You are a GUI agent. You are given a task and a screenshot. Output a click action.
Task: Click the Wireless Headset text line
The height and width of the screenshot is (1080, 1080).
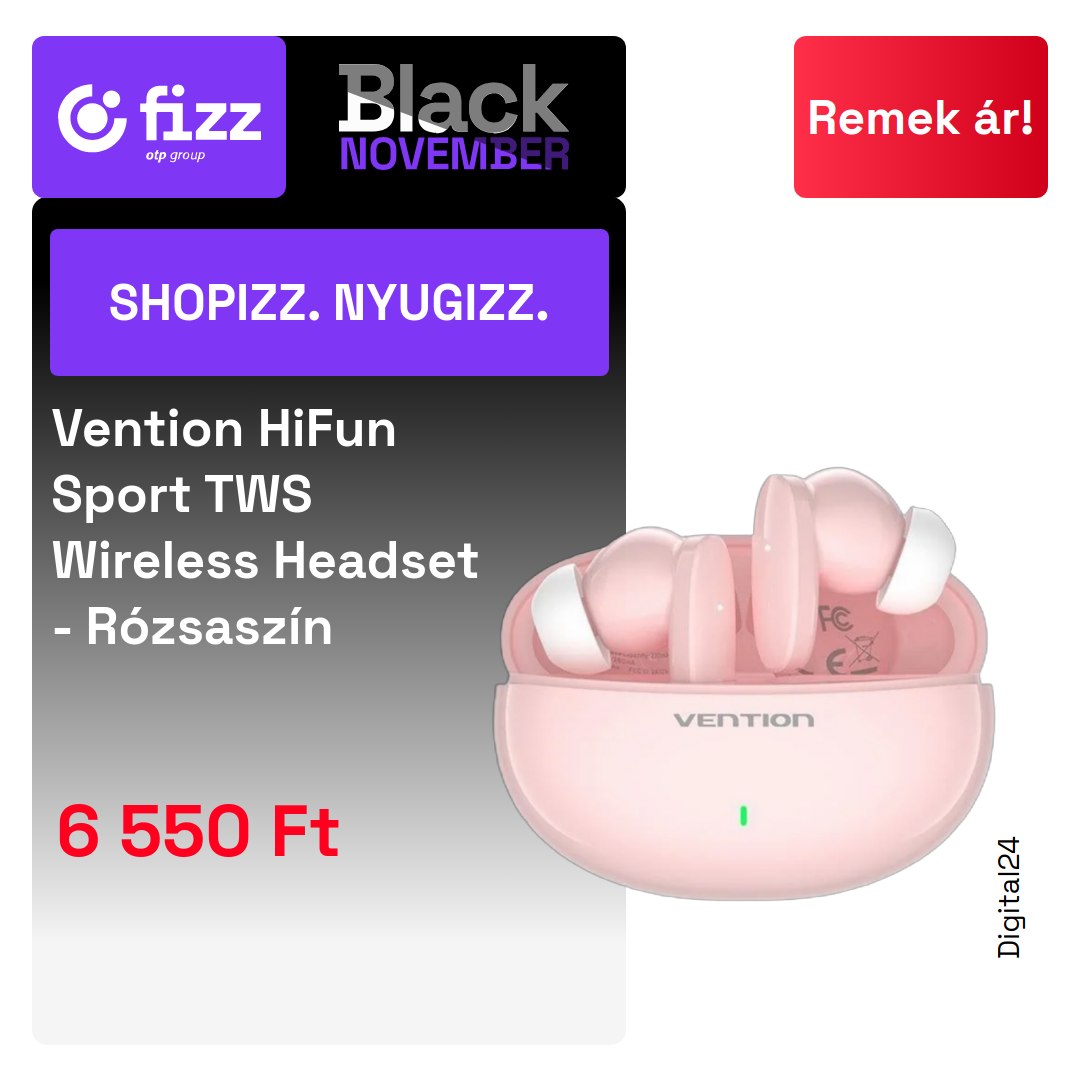tap(265, 560)
